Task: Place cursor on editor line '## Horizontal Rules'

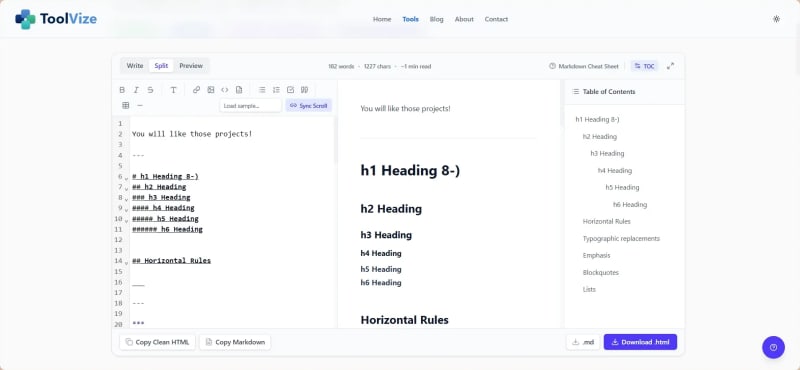Action: pyautogui.click(x=171, y=260)
